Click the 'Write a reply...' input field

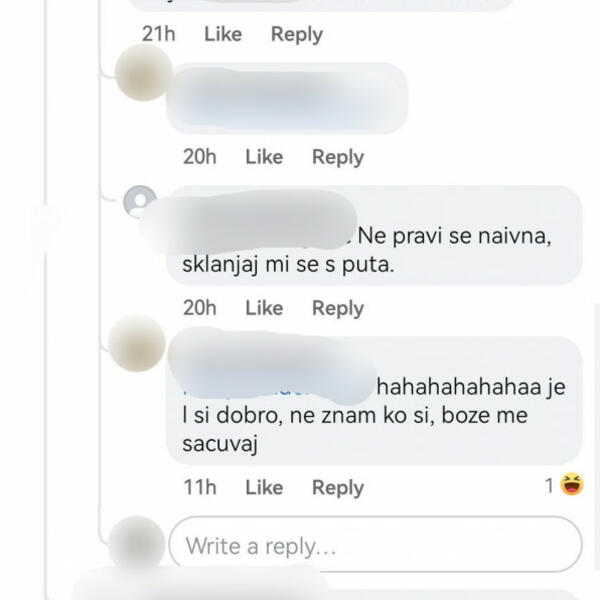(x=375, y=544)
